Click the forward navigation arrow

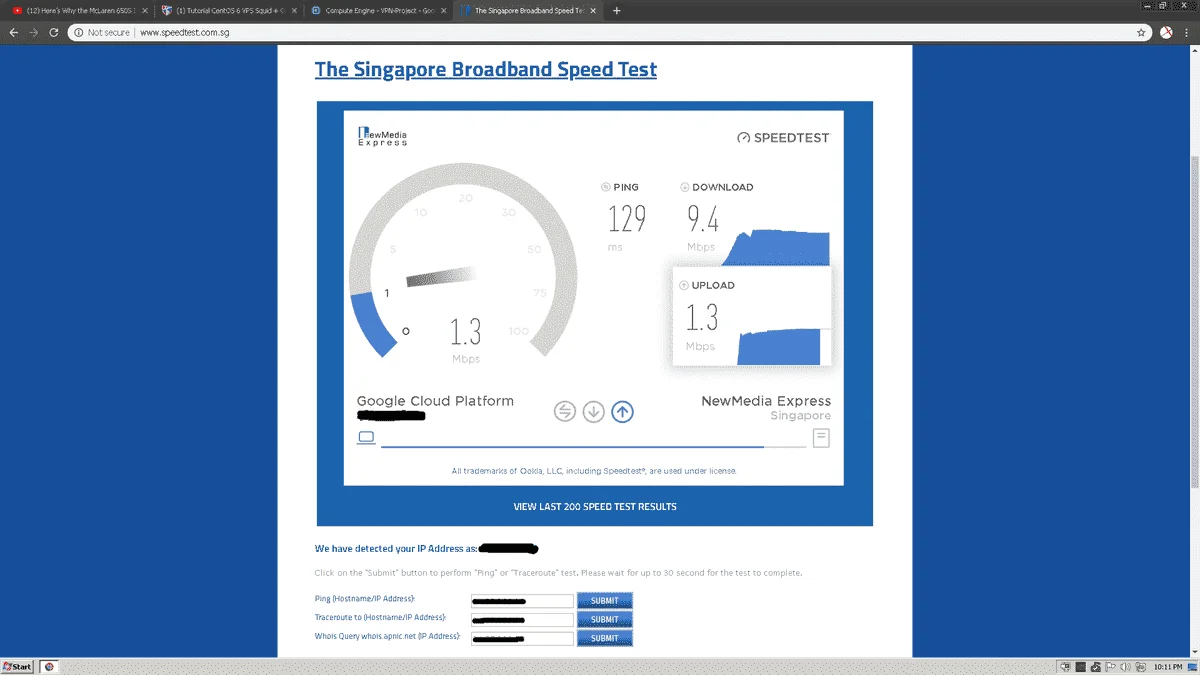pos(35,32)
